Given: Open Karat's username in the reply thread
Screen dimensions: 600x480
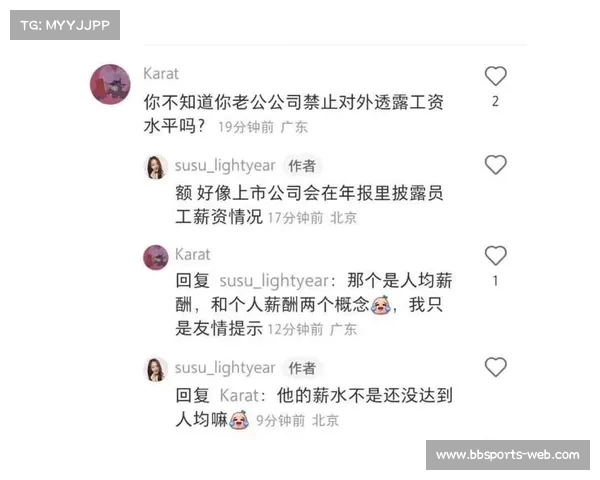Looking at the screenshot, I should [192, 255].
